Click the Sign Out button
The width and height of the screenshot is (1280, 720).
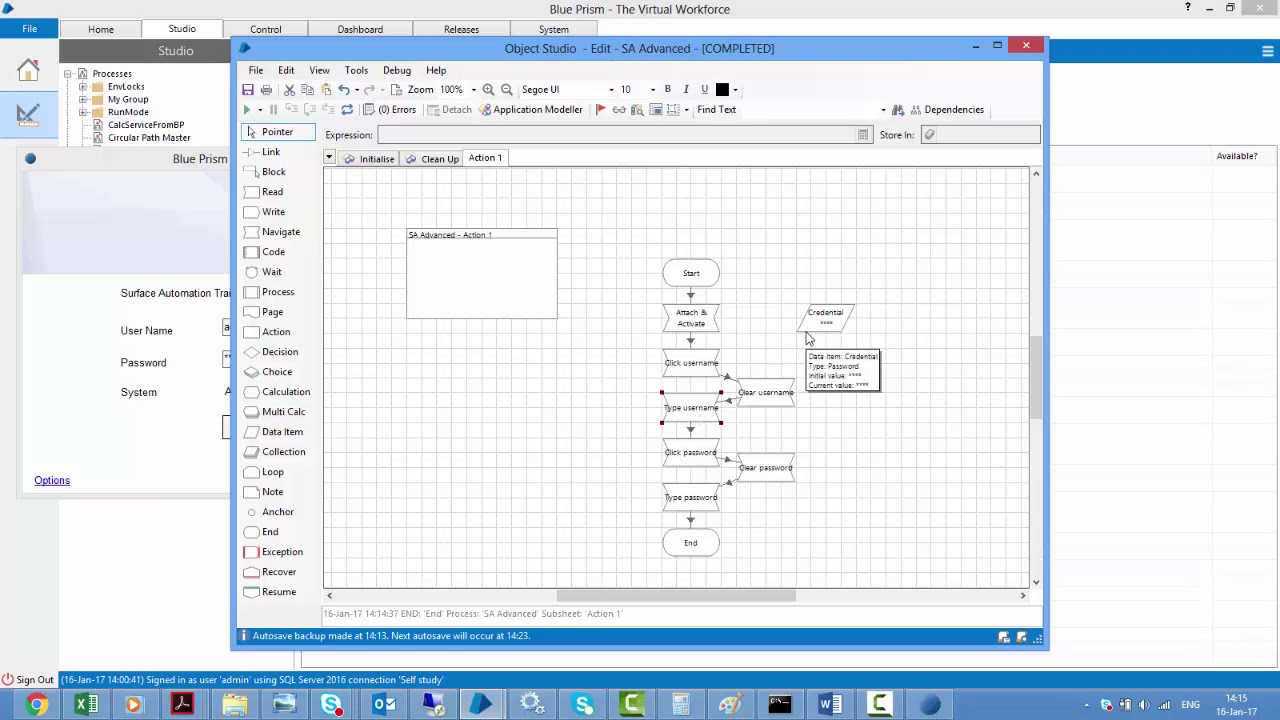point(28,680)
